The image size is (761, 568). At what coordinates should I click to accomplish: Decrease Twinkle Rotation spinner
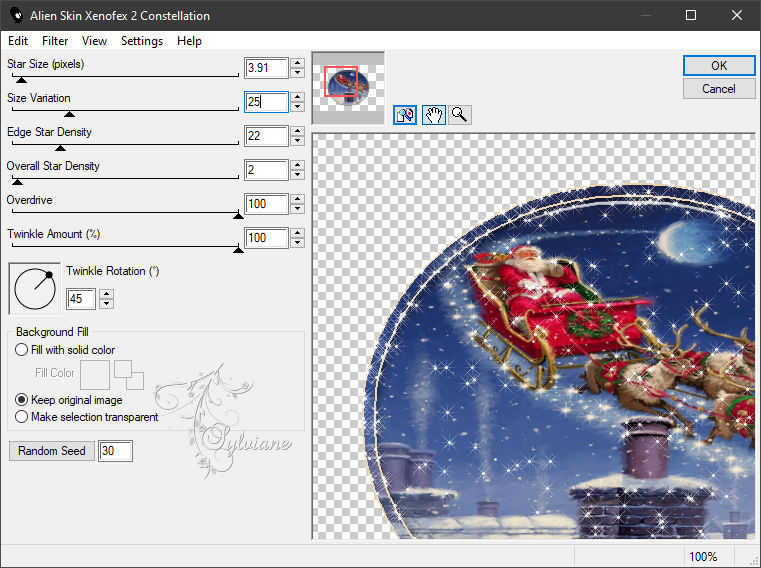tap(106, 303)
